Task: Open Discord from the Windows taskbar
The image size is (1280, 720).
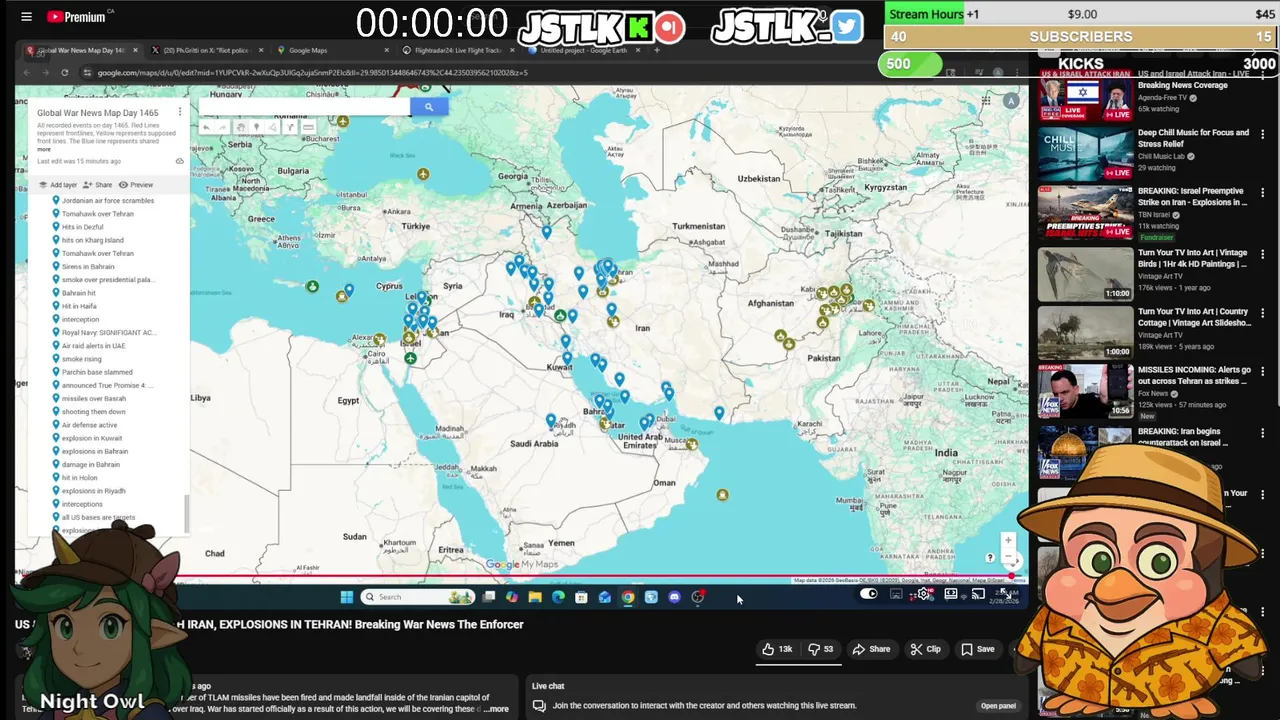Action: coord(674,597)
